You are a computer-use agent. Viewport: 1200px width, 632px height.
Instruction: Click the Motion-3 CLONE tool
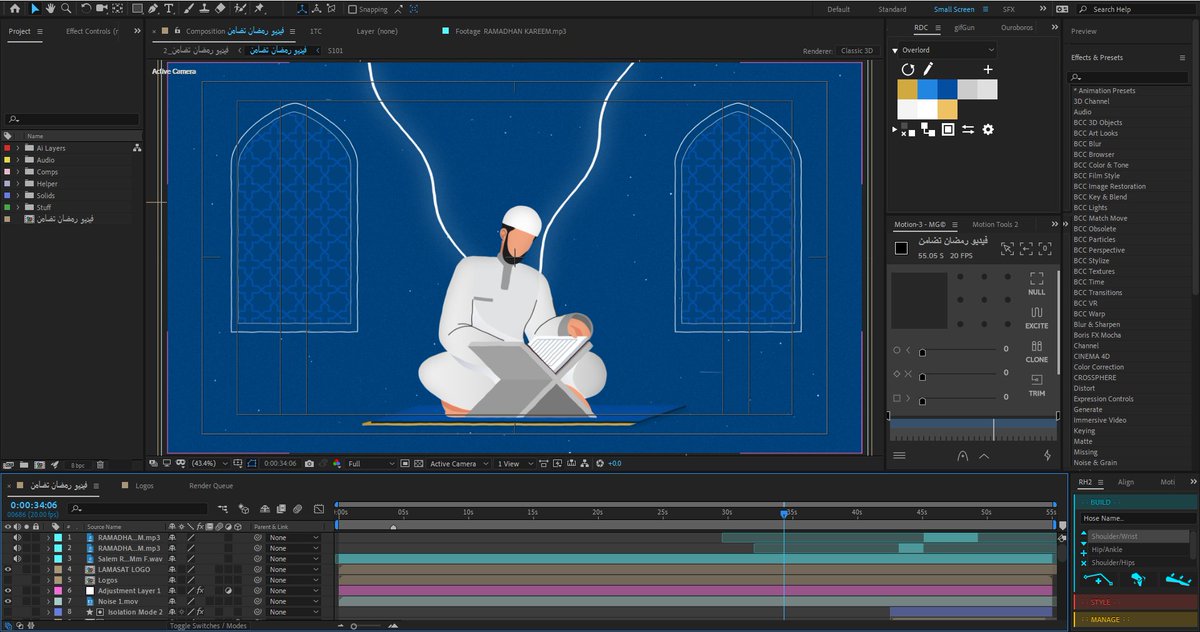click(1036, 352)
